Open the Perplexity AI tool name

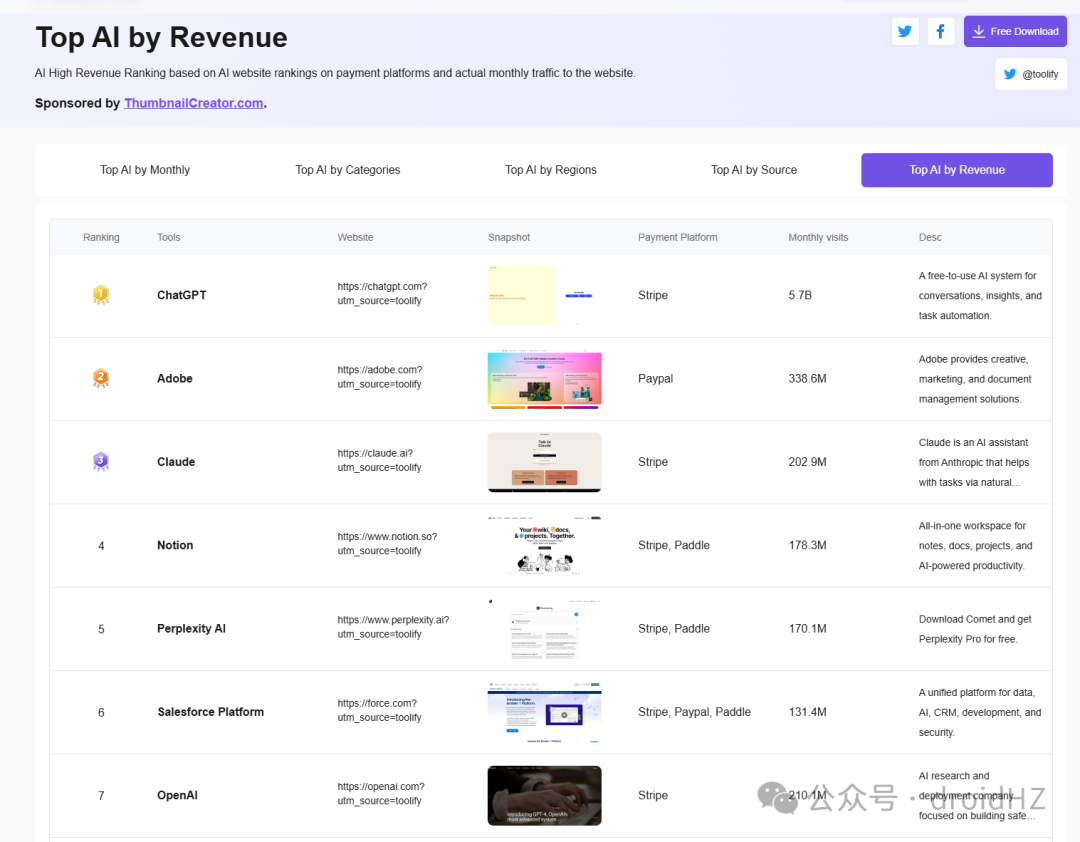pyautogui.click(x=191, y=628)
